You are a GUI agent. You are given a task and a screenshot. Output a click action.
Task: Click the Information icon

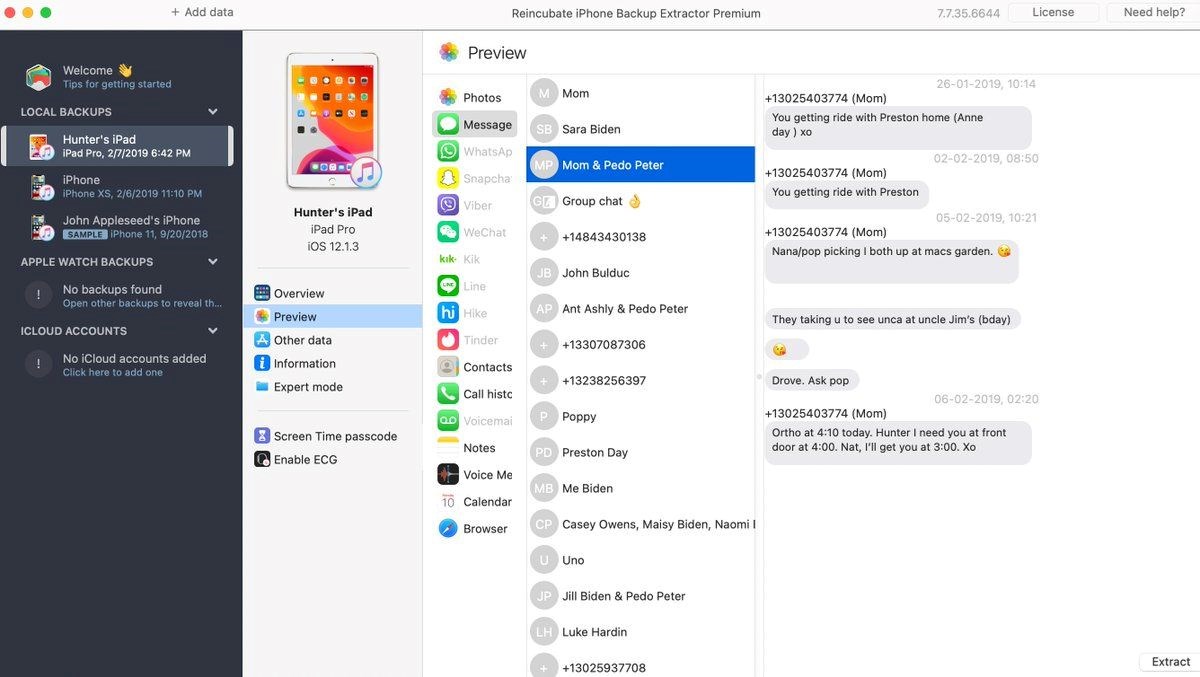262,363
